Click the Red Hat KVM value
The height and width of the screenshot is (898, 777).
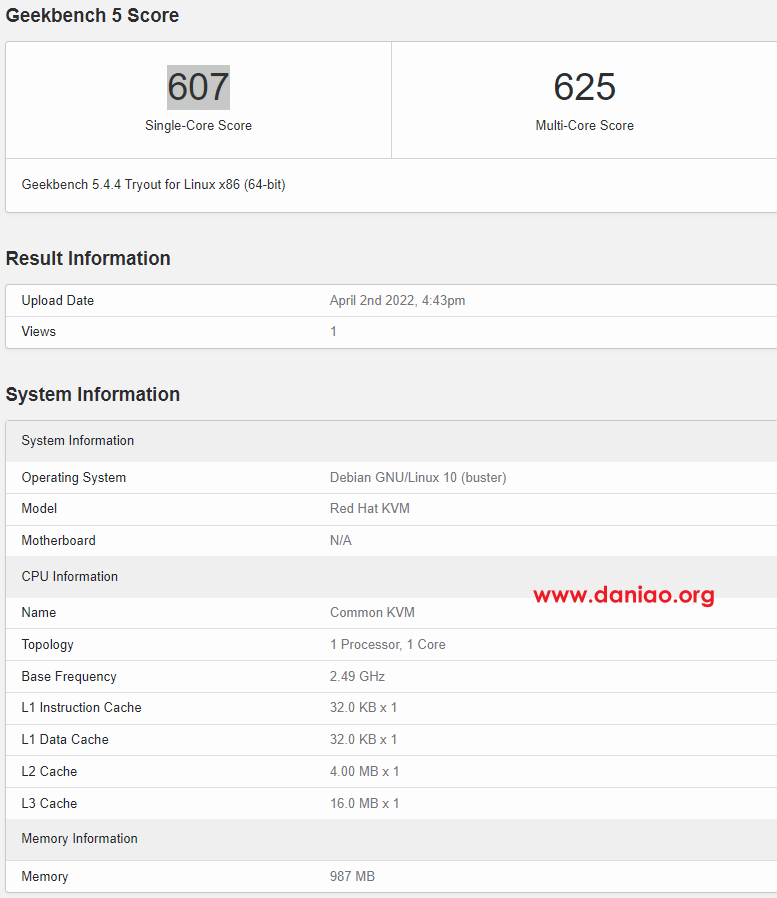pos(370,509)
